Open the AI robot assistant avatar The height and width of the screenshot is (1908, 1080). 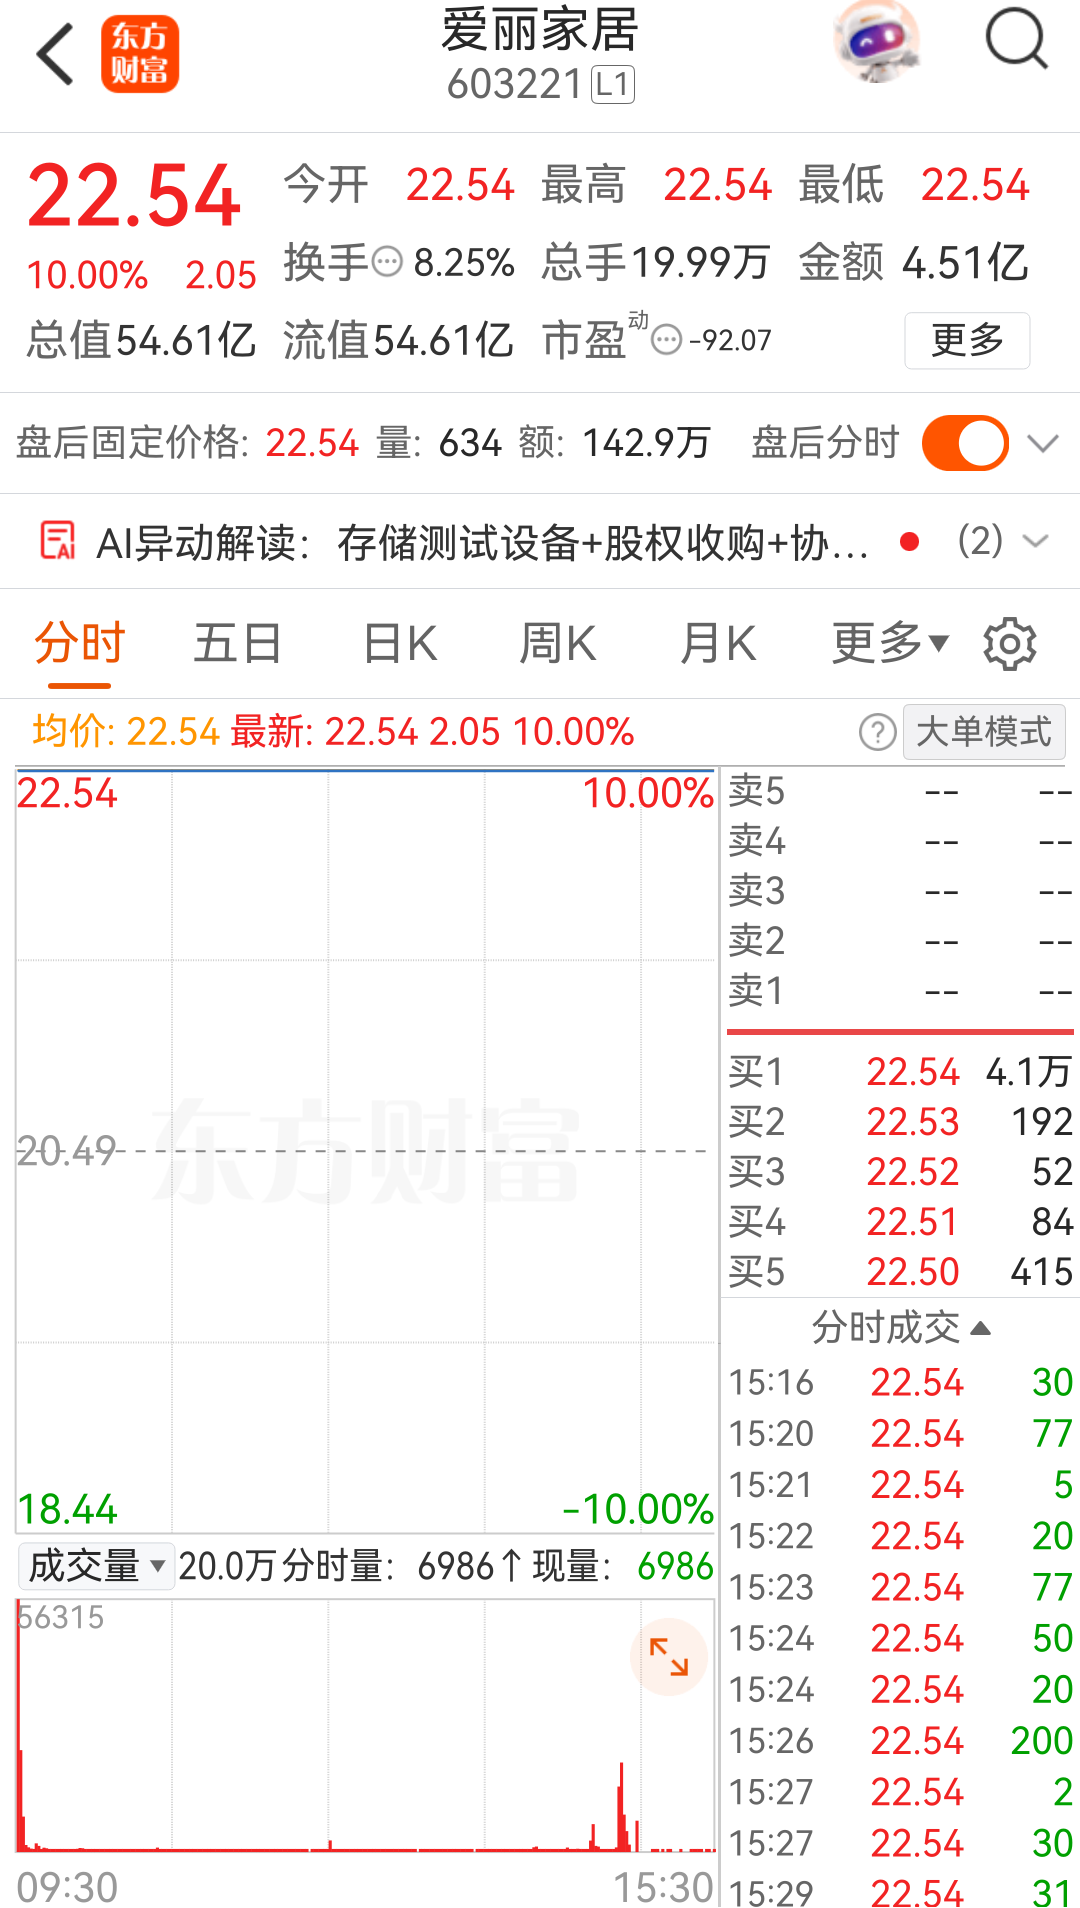pyautogui.click(x=877, y=42)
